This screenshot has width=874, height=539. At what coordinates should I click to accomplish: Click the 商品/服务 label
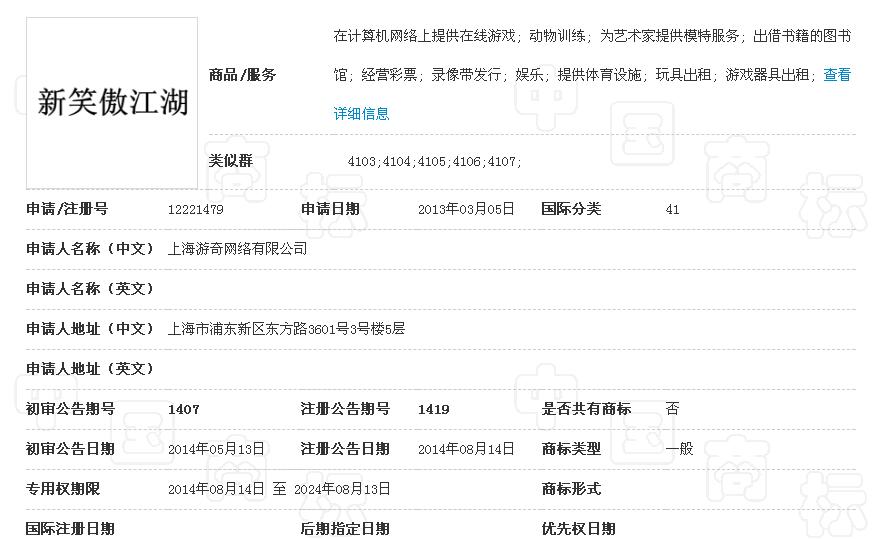(242, 75)
